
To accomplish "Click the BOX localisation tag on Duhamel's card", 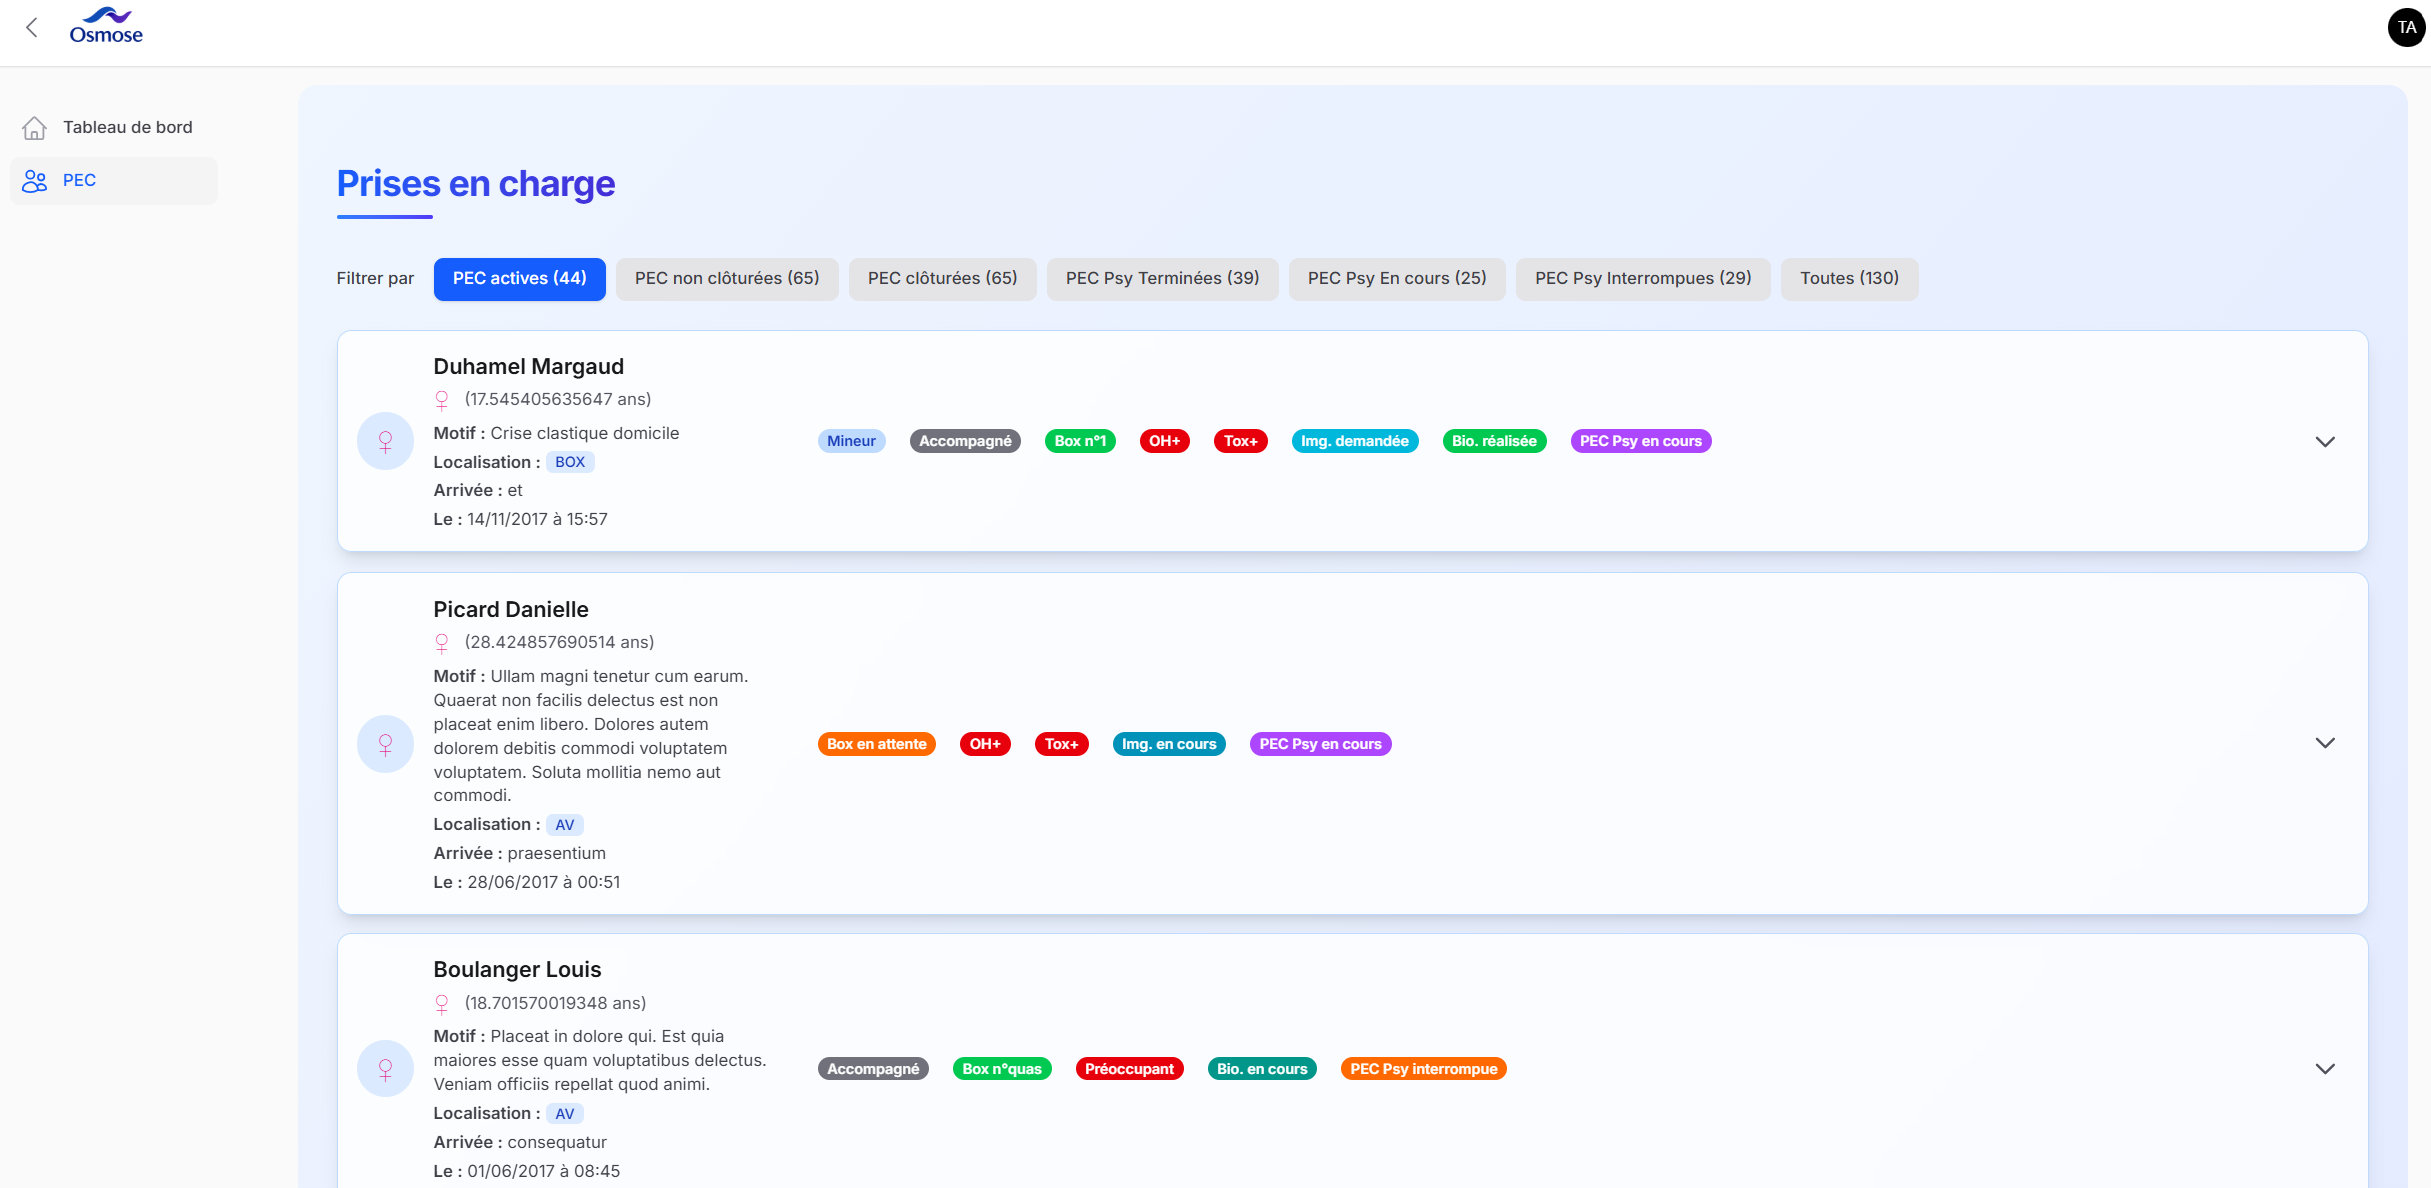I will 570,462.
